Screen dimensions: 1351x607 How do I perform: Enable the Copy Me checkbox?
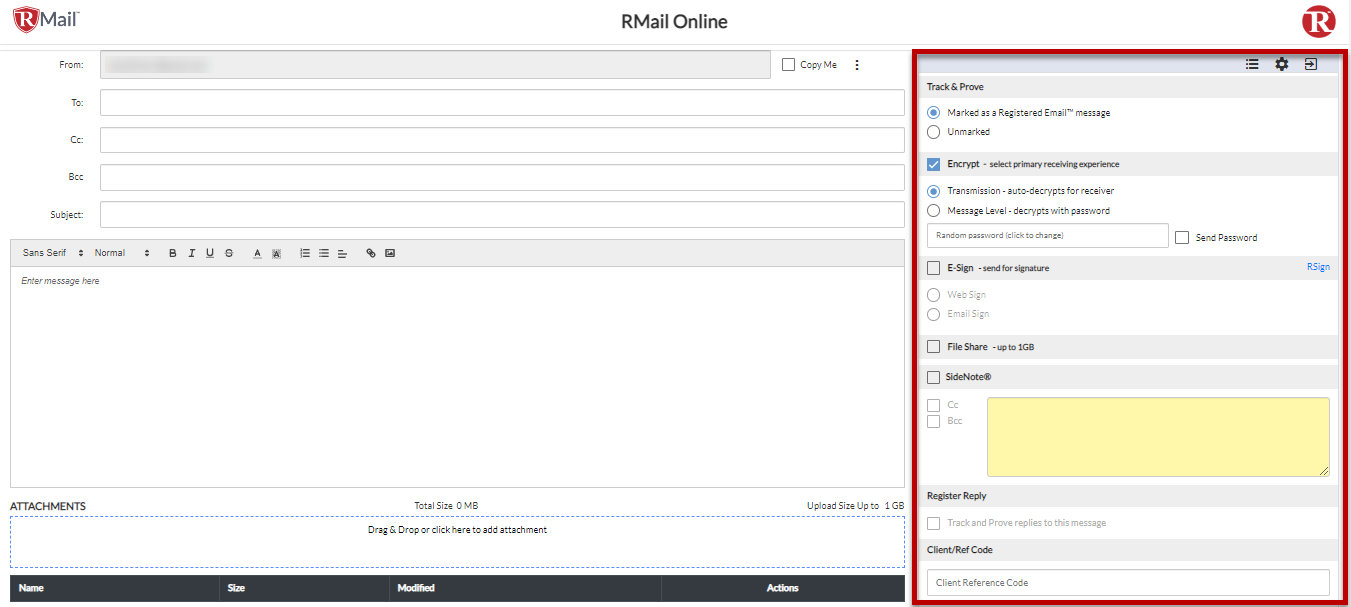pos(786,64)
